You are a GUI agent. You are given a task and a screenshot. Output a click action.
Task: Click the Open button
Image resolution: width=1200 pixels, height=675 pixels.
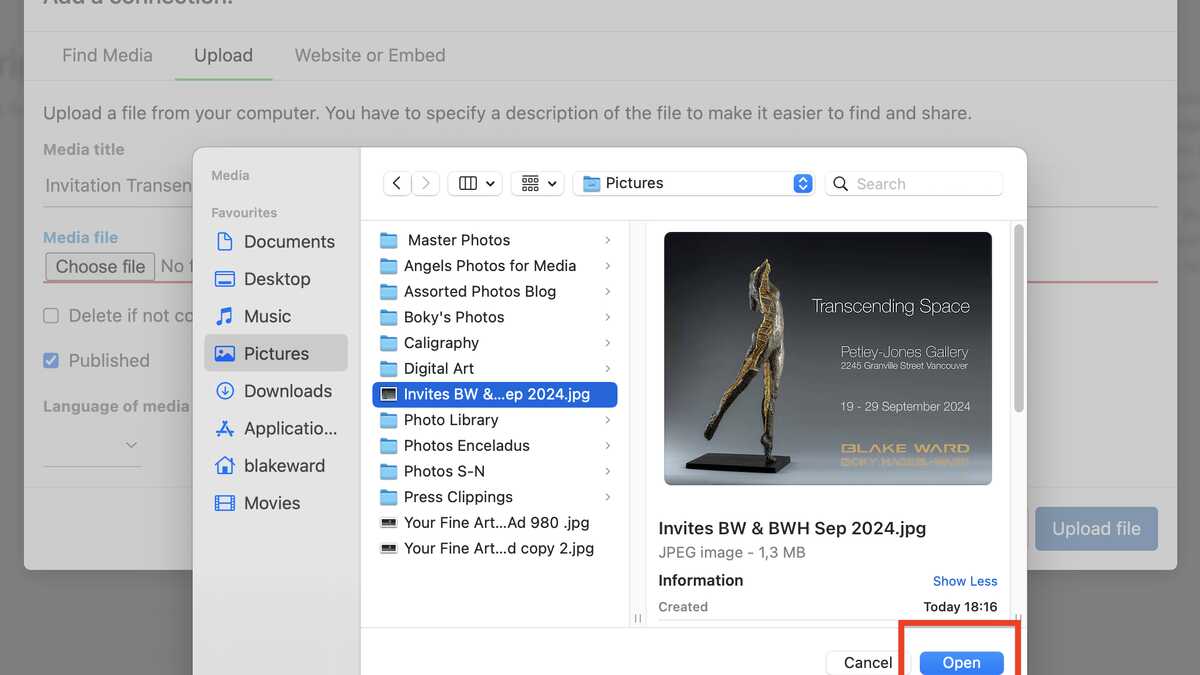pyautogui.click(x=961, y=662)
